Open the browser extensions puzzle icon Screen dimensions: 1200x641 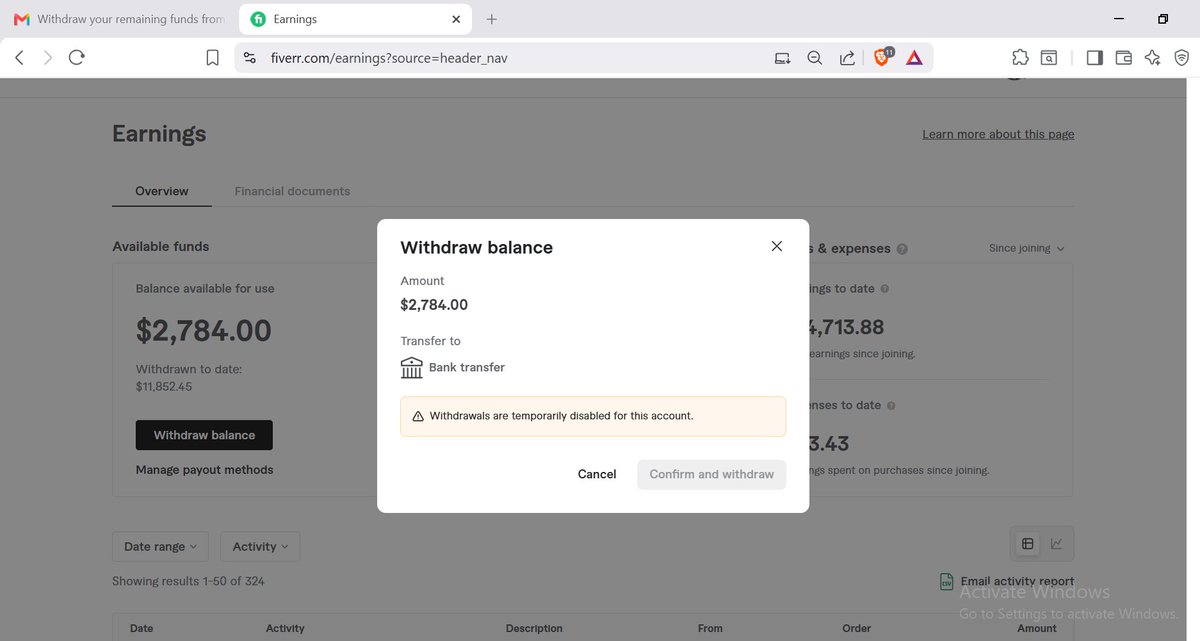point(1020,58)
